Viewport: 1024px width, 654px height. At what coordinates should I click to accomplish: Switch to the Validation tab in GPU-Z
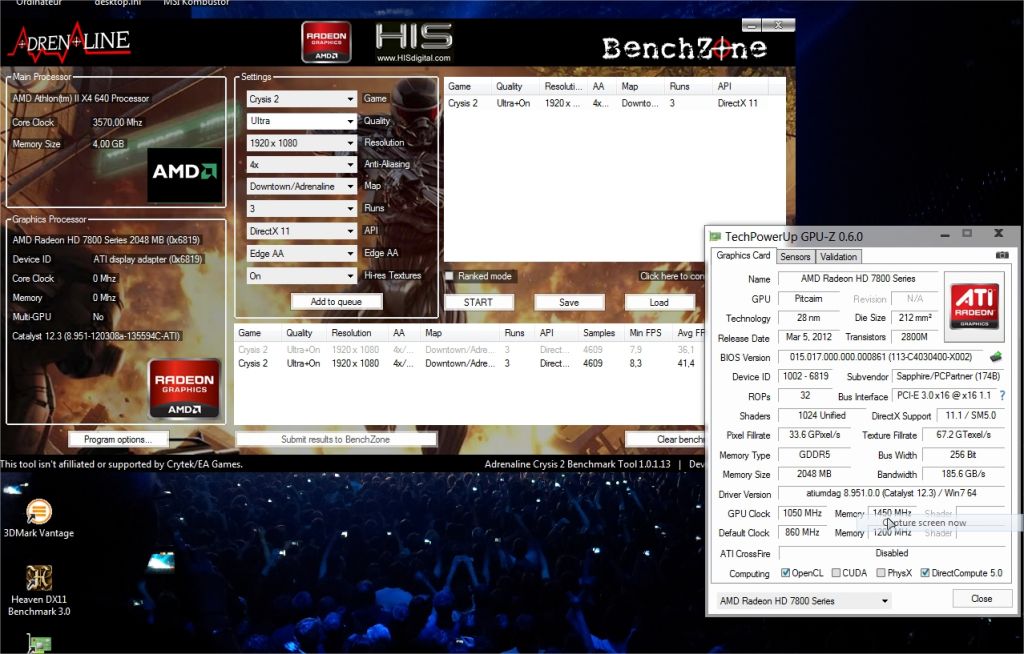point(838,257)
